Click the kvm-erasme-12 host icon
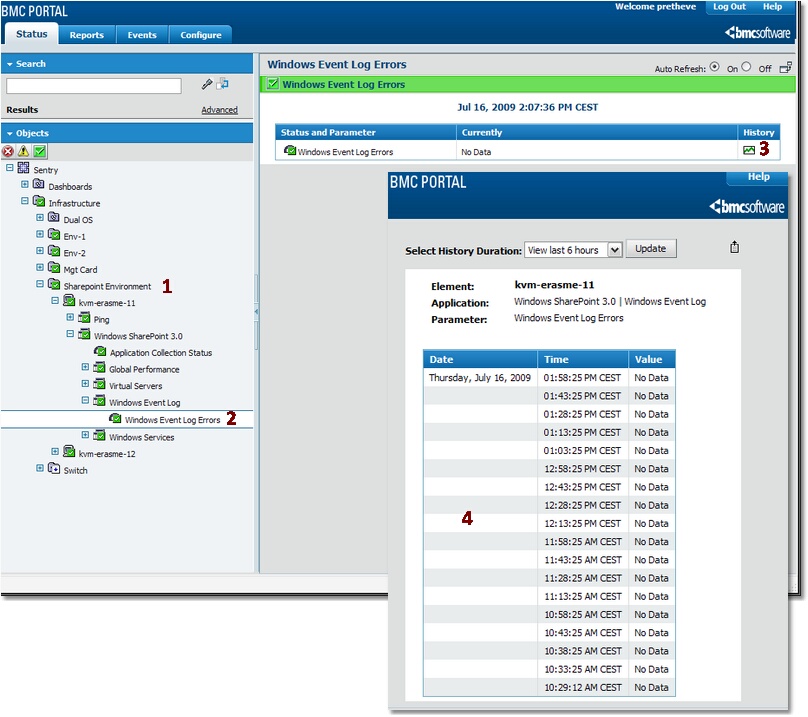This screenshot has height=717, width=808. coord(69,452)
